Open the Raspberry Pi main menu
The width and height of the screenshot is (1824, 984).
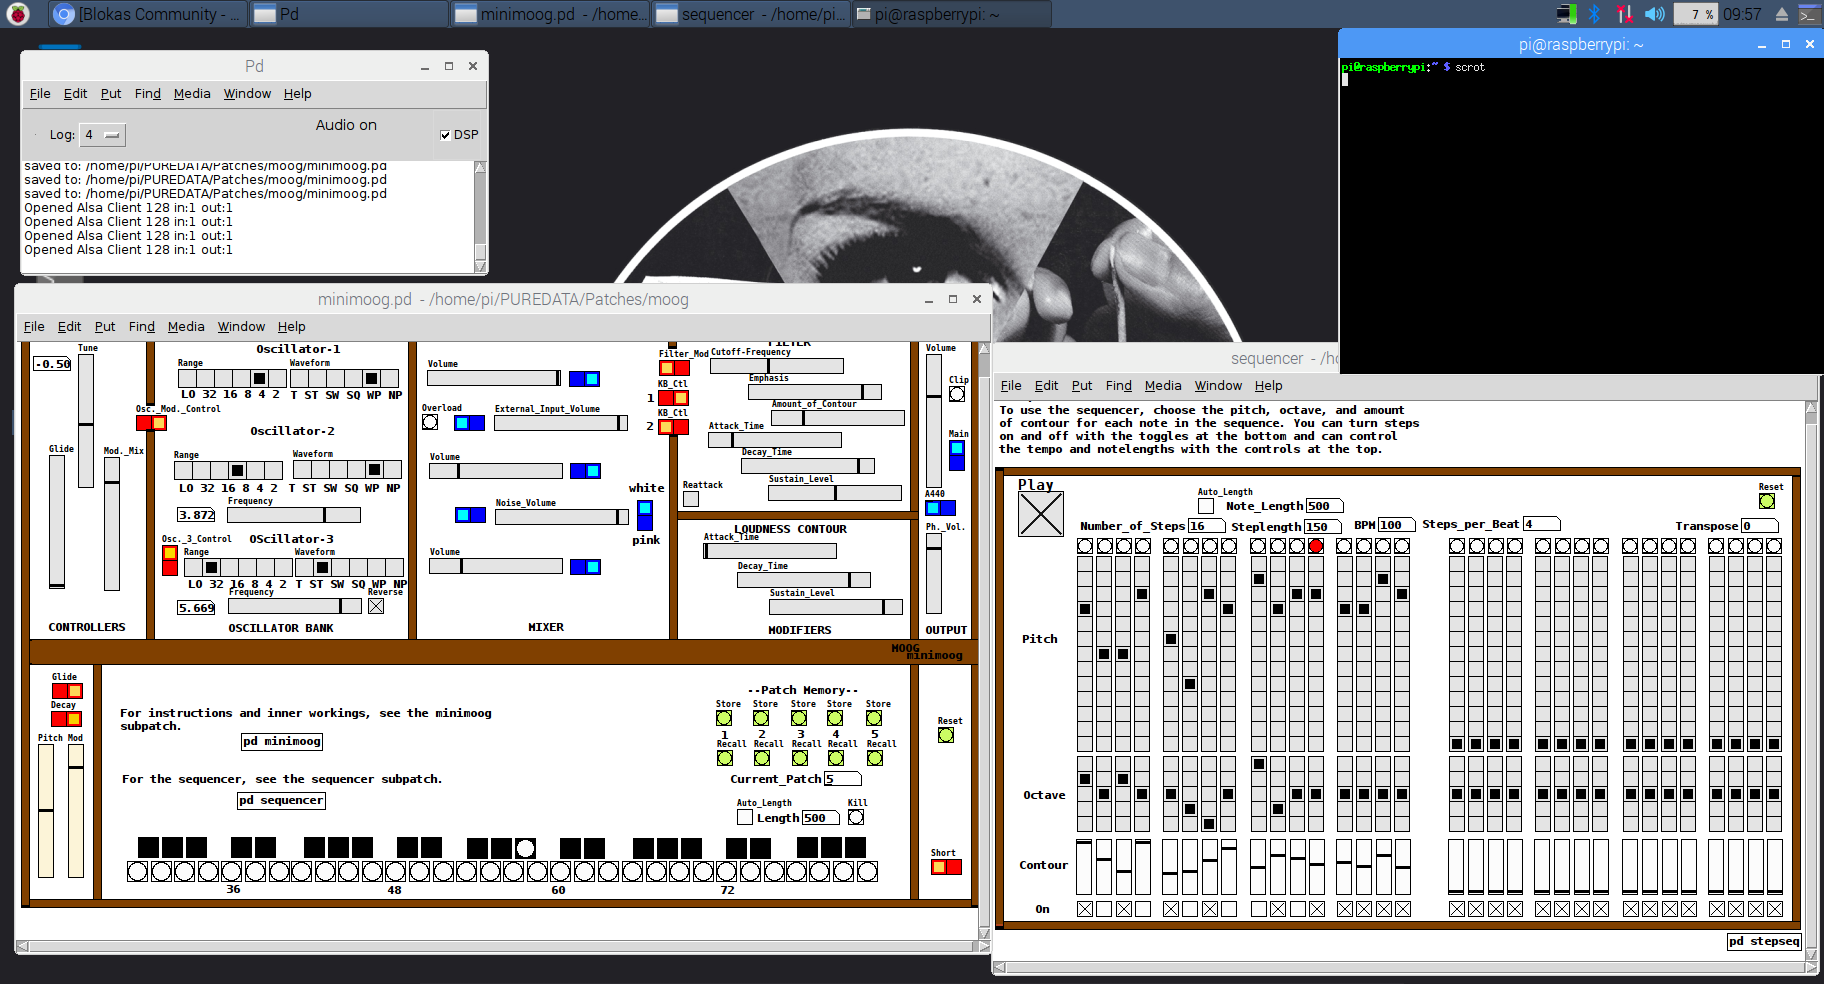click(18, 14)
